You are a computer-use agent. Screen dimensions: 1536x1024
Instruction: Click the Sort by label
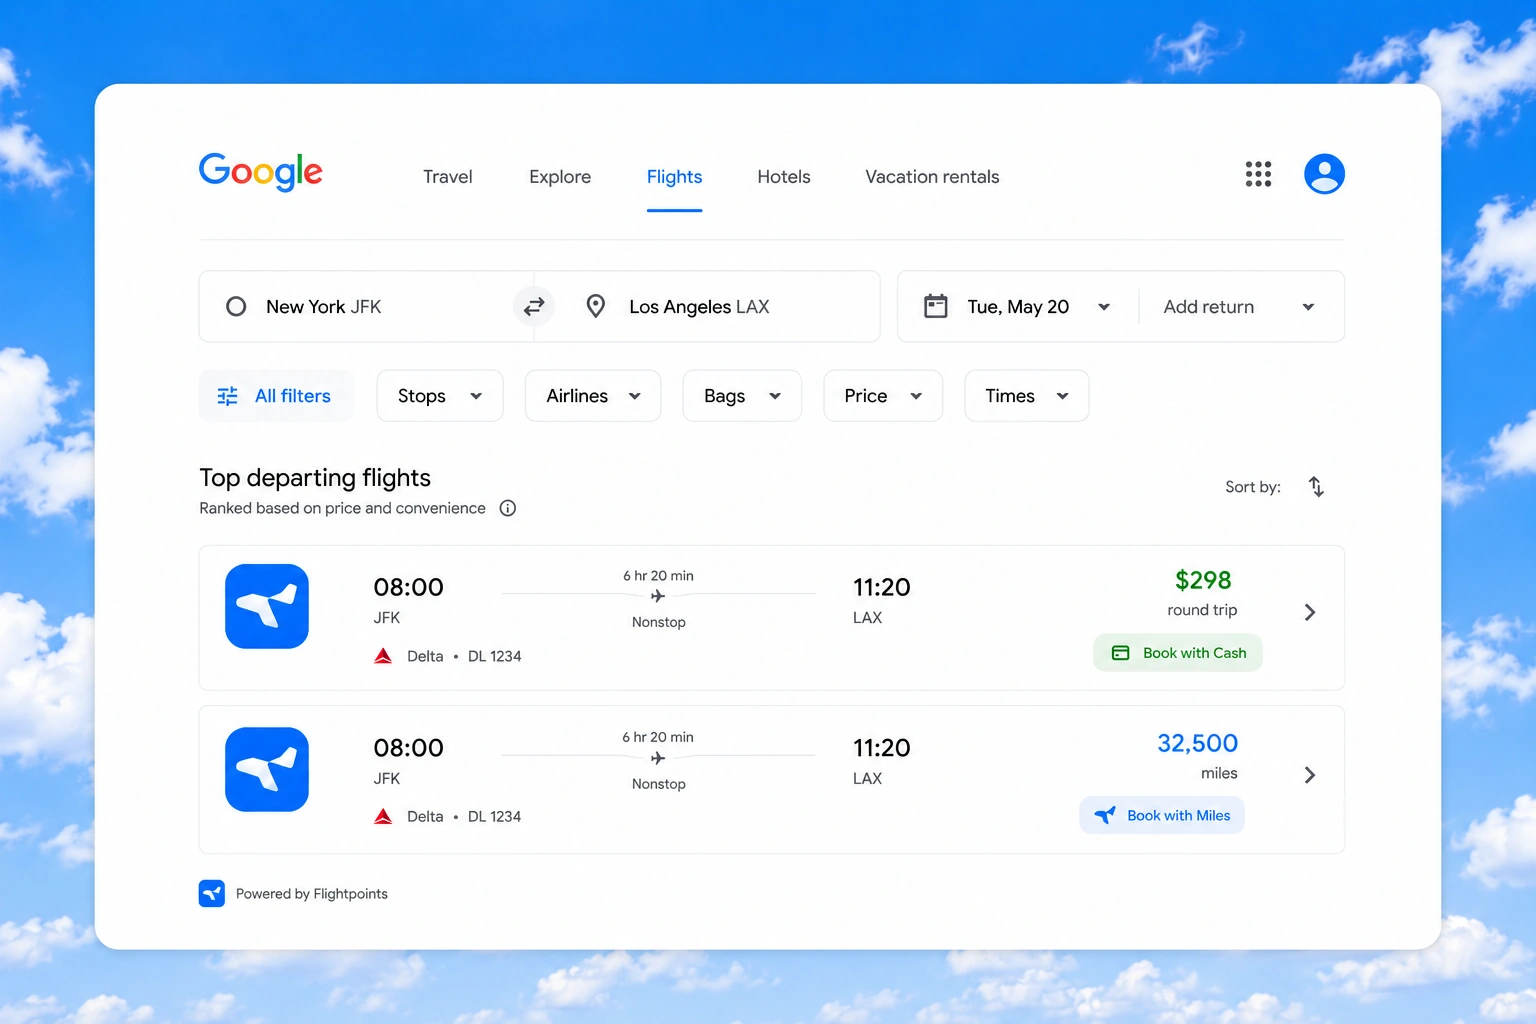point(1253,487)
